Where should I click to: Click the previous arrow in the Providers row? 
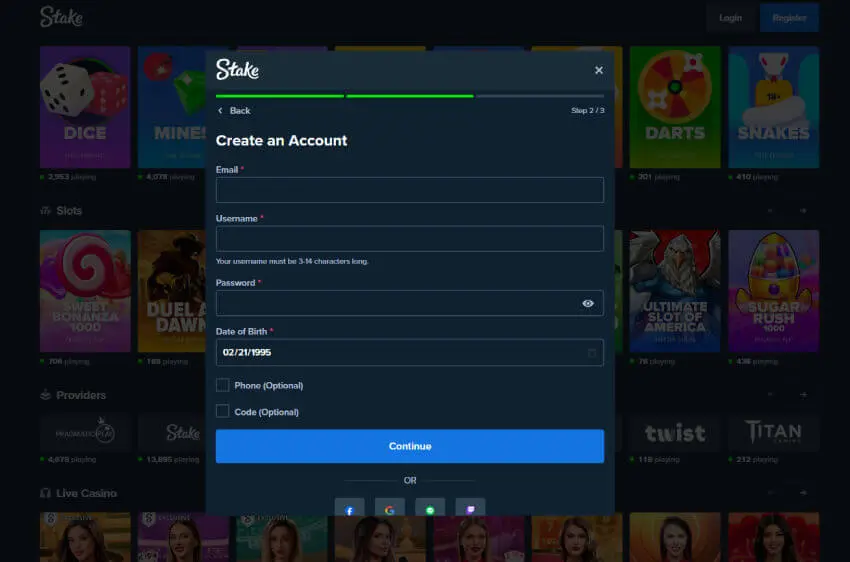pyautogui.click(x=770, y=395)
